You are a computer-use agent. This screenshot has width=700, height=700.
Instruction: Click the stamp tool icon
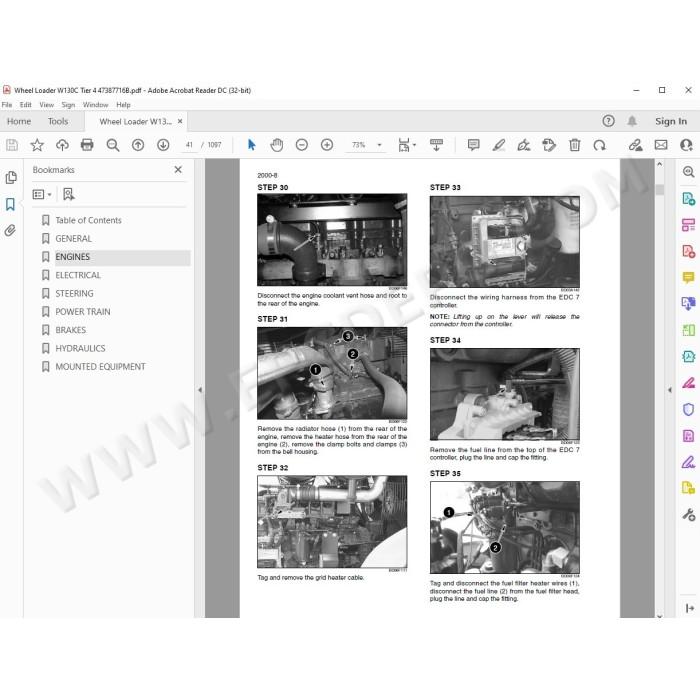click(549, 145)
